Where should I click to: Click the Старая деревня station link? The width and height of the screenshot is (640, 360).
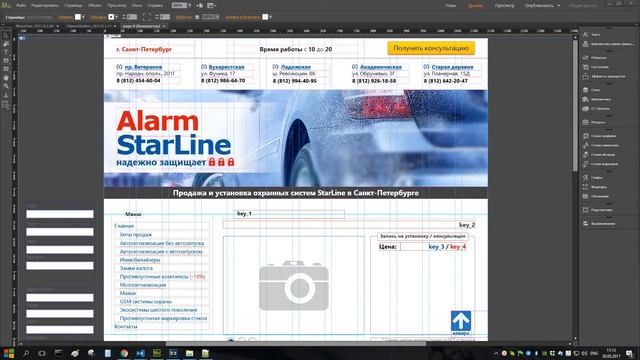tap(452, 67)
